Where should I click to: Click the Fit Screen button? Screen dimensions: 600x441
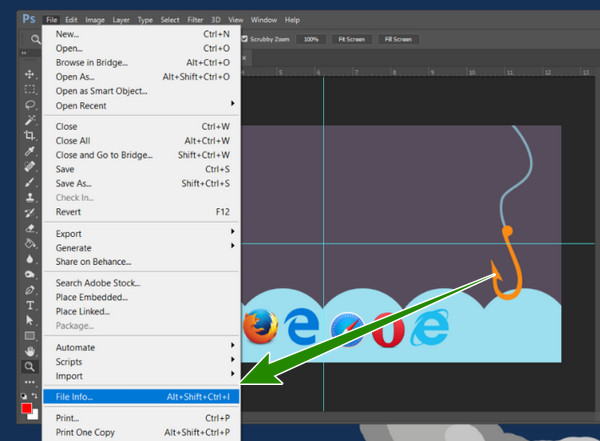pyautogui.click(x=351, y=39)
